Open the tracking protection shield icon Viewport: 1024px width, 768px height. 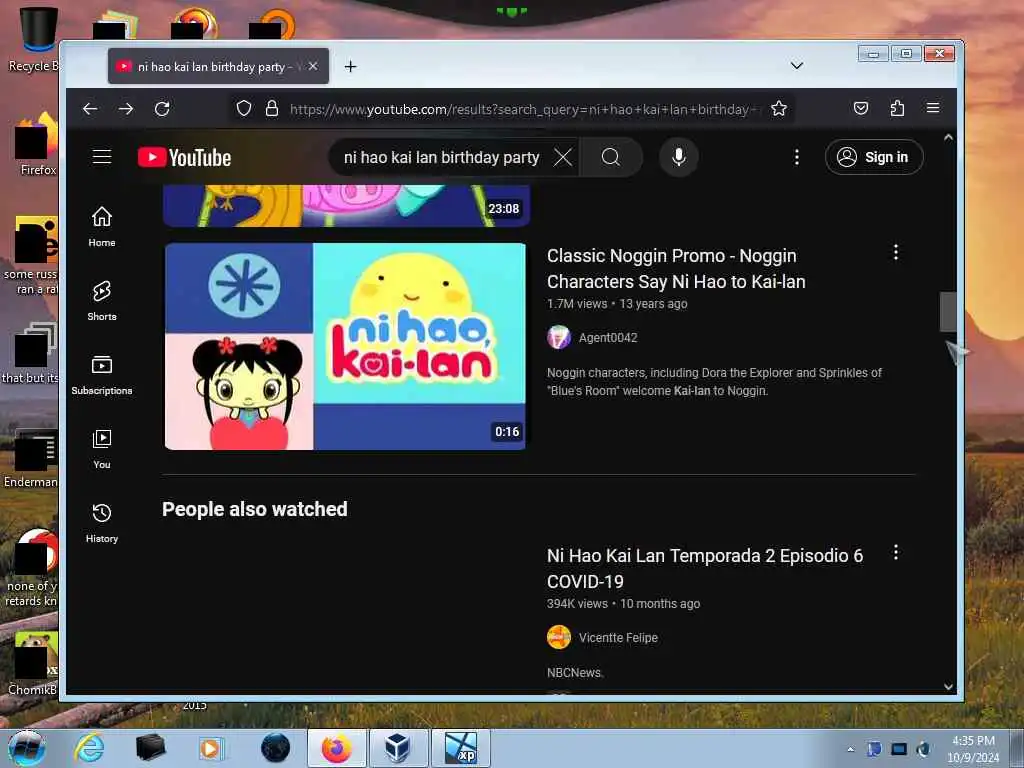coord(244,108)
